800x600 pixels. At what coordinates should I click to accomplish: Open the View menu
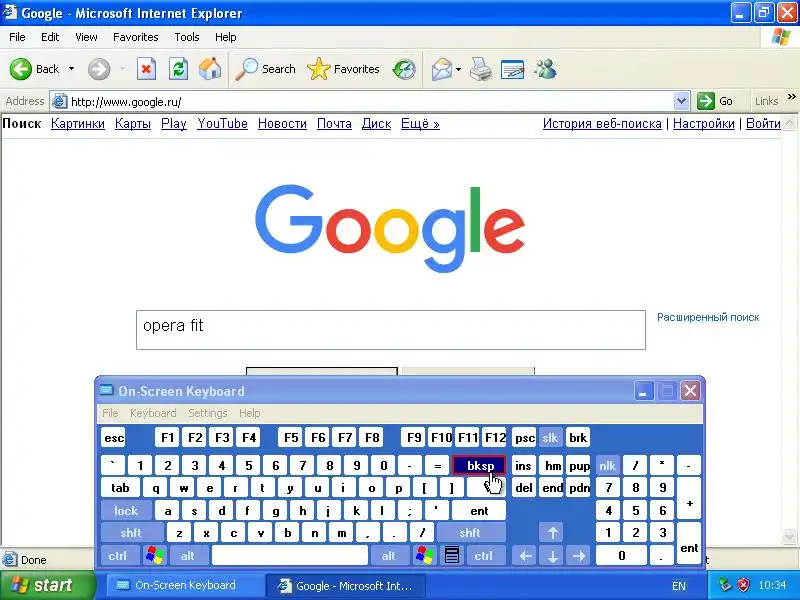click(x=86, y=37)
